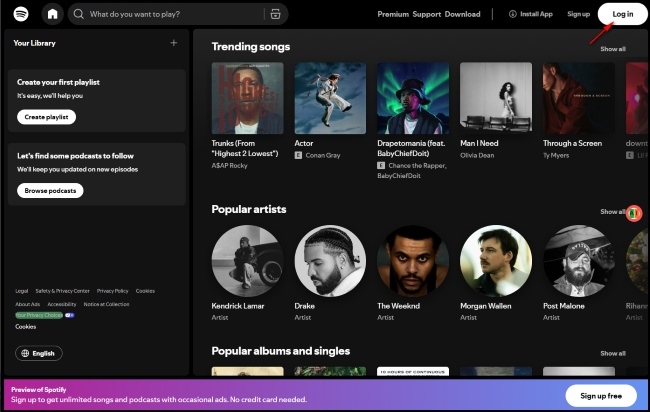Open The Weeknd artist photo
The image size is (650, 412).
[413, 261]
